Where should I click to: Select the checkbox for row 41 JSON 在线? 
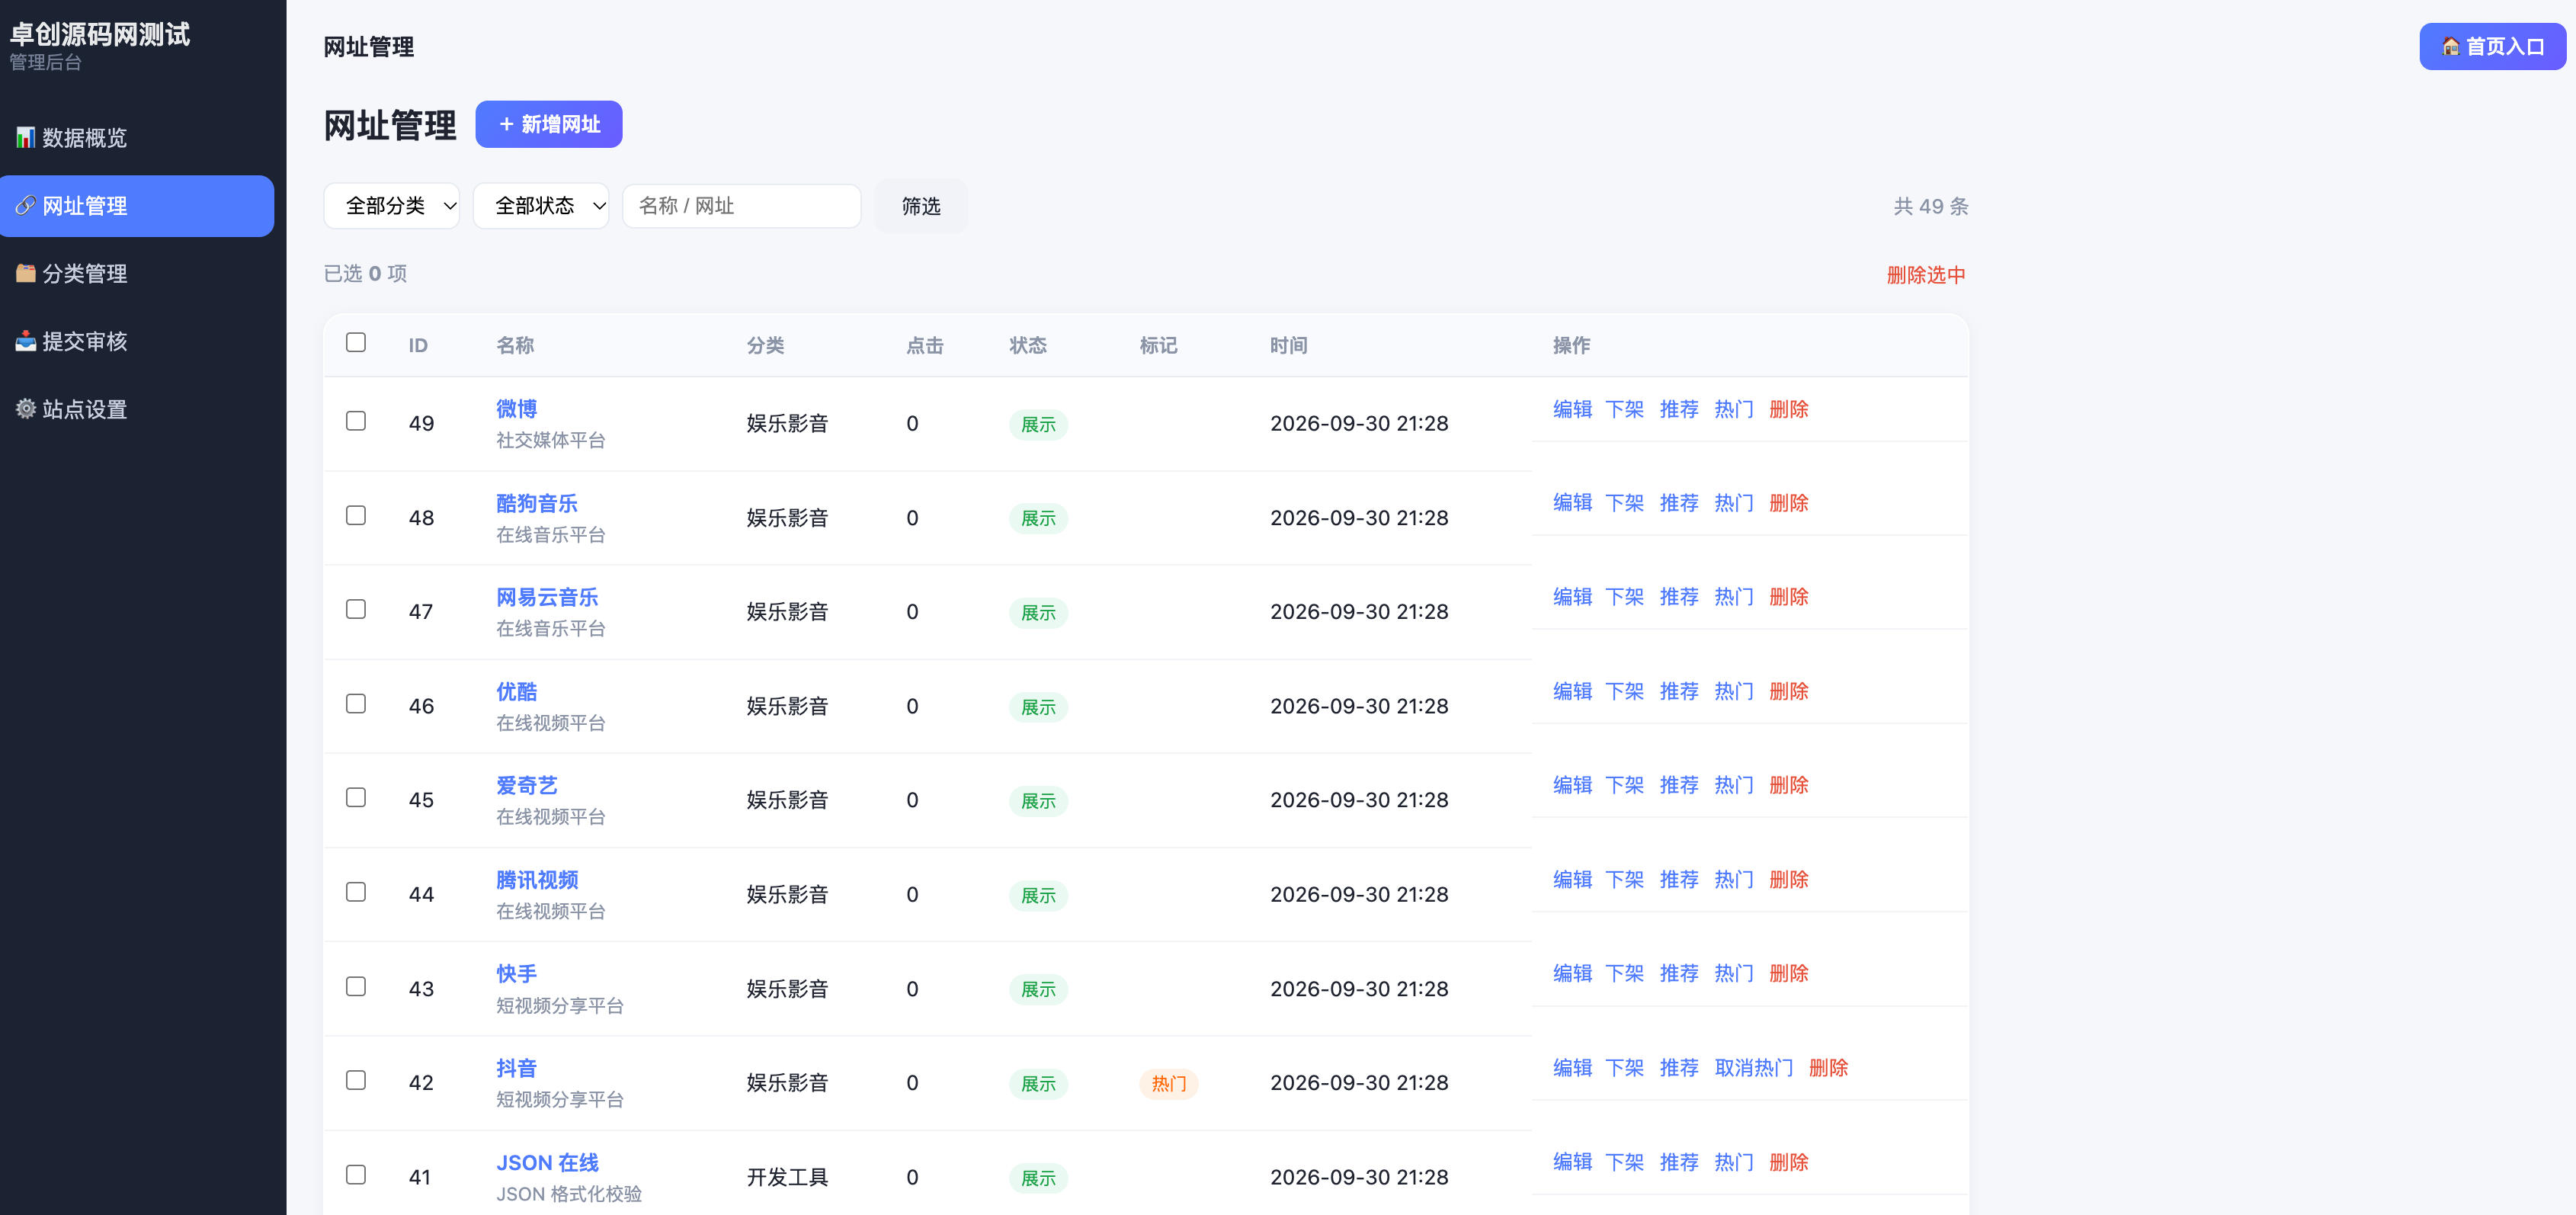pos(356,1174)
